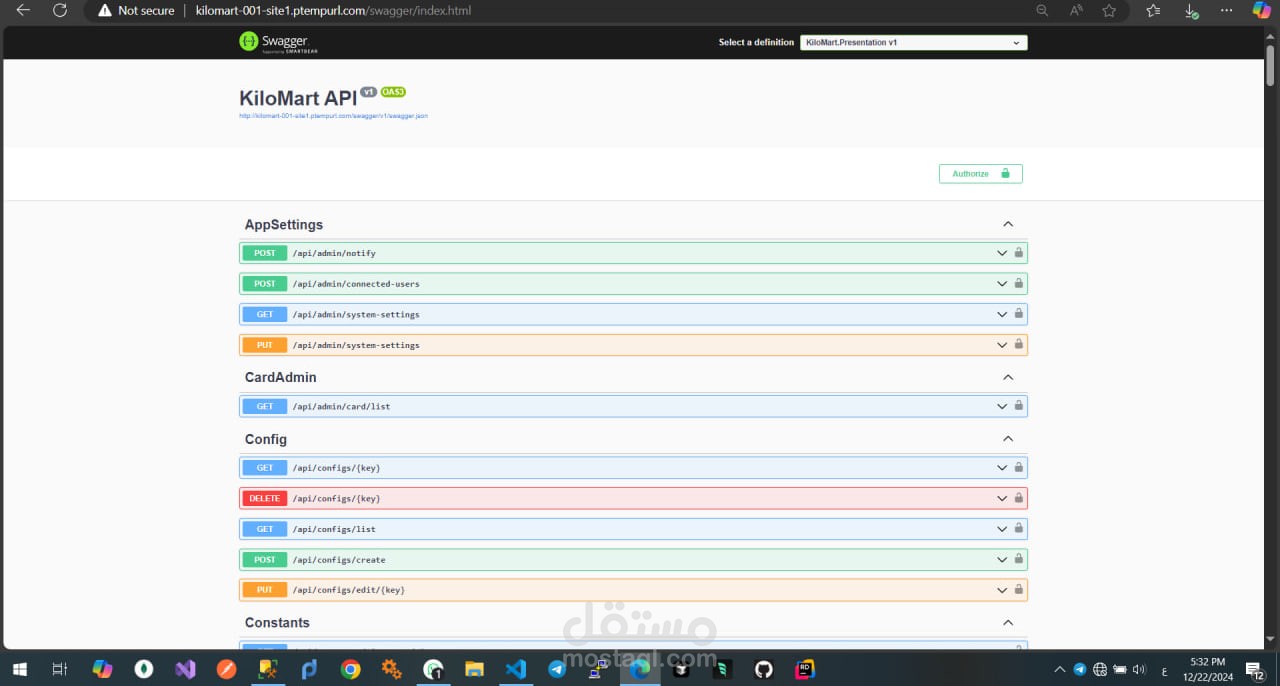Screen dimensions: 1280x686
Task: Collapse the AppSettings section
Action: [1008, 224]
